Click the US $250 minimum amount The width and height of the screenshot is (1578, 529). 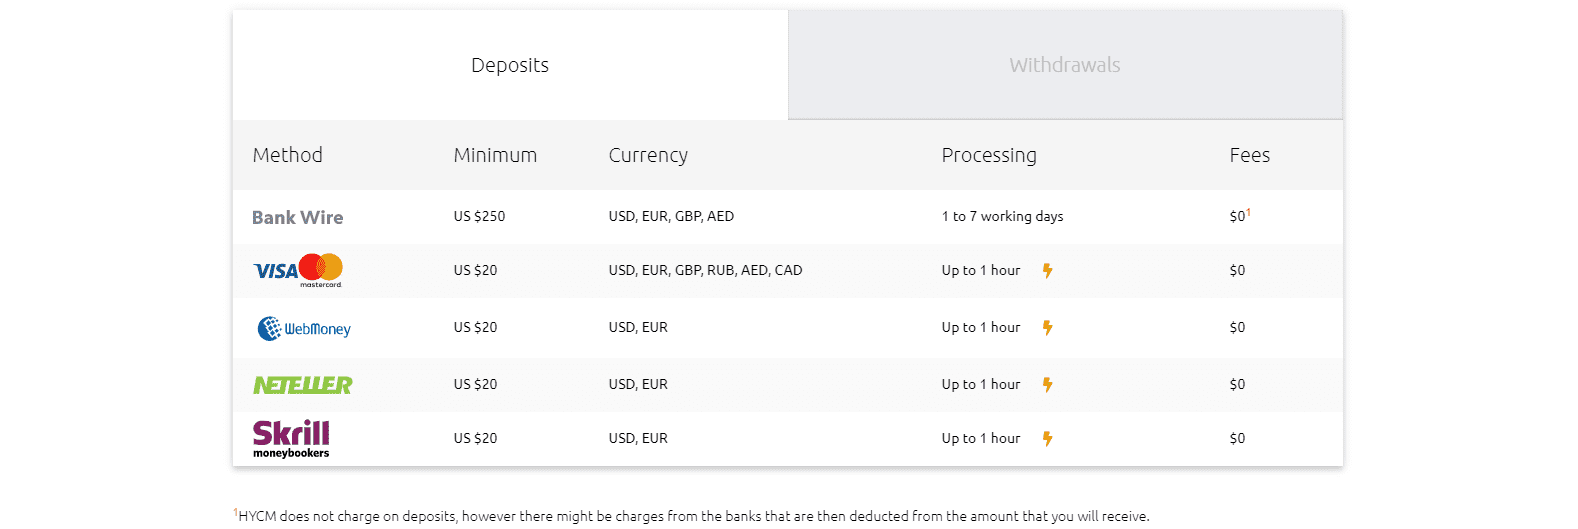tap(479, 216)
